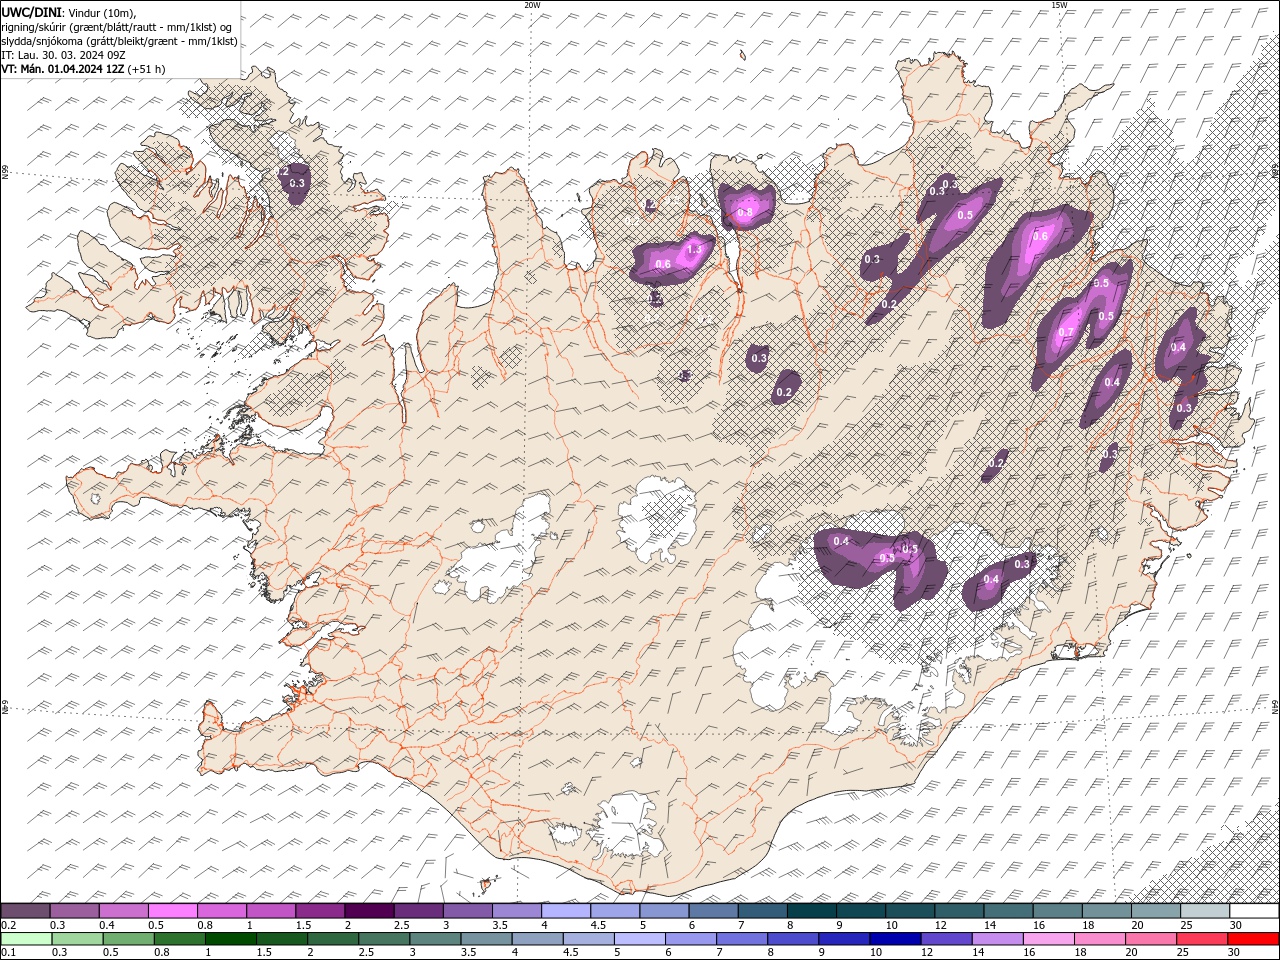This screenshot has height=960, width=1280.
Task: Pick the deep blue 10 swatch, rain legend
Action: (x=895, y=939)
